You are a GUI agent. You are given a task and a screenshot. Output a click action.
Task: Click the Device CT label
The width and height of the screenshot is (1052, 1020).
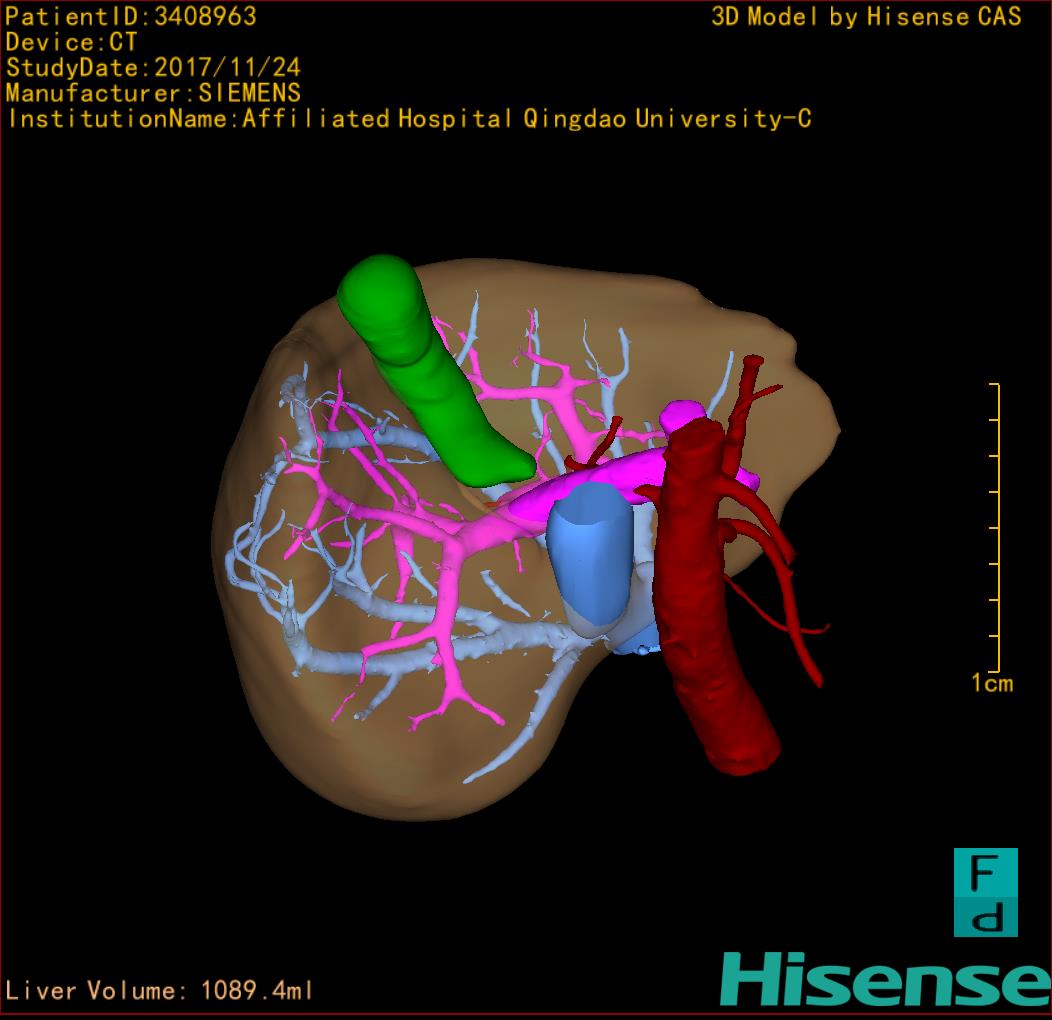coord(71,42)
